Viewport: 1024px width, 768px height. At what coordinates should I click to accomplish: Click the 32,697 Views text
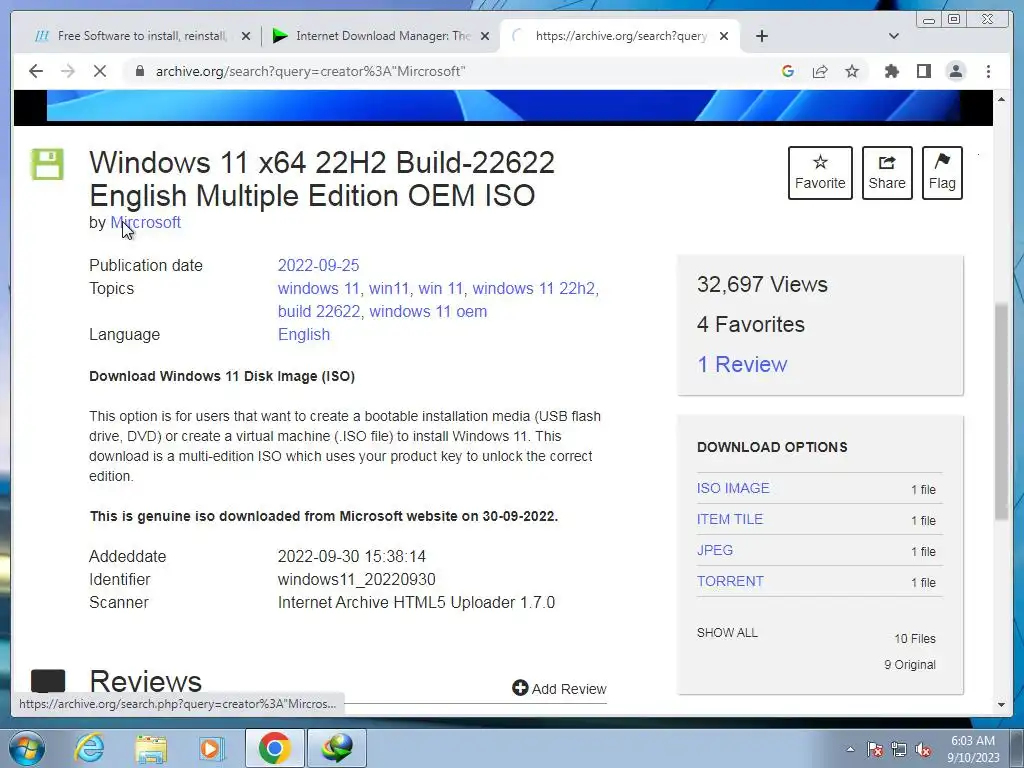[762, 285]
